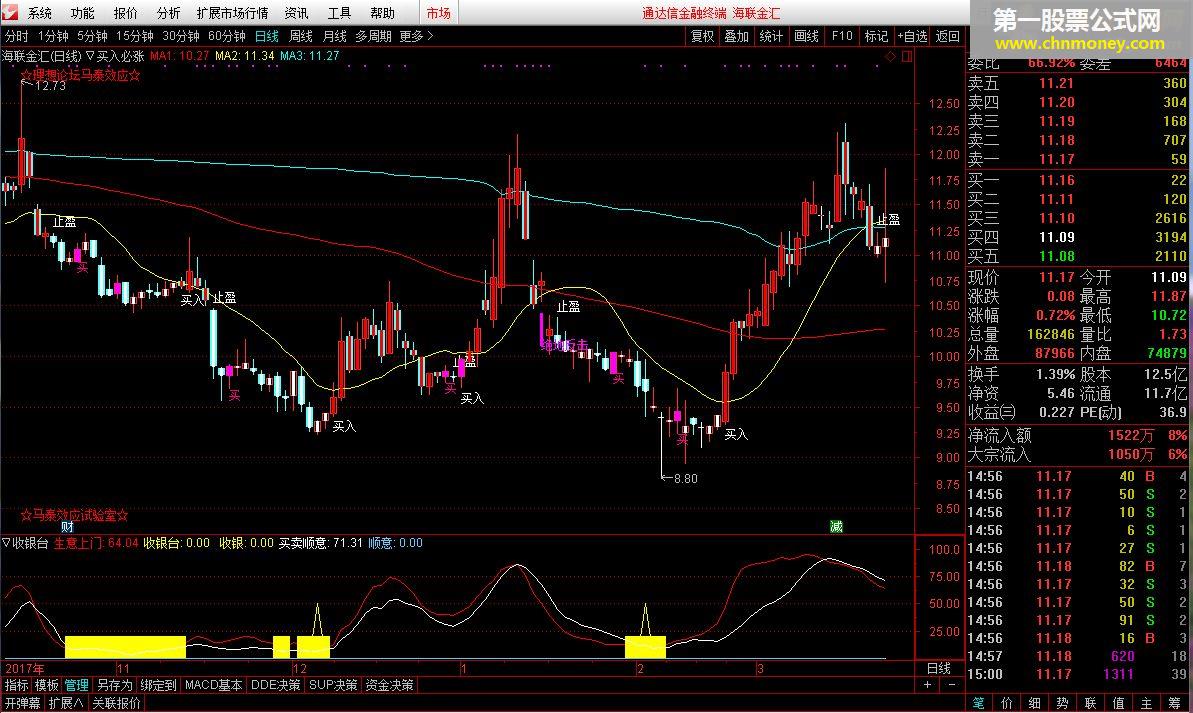This screenshot has height=713, width=1193.
Task: Select the 30分钟 period
Action: (180, 36)
